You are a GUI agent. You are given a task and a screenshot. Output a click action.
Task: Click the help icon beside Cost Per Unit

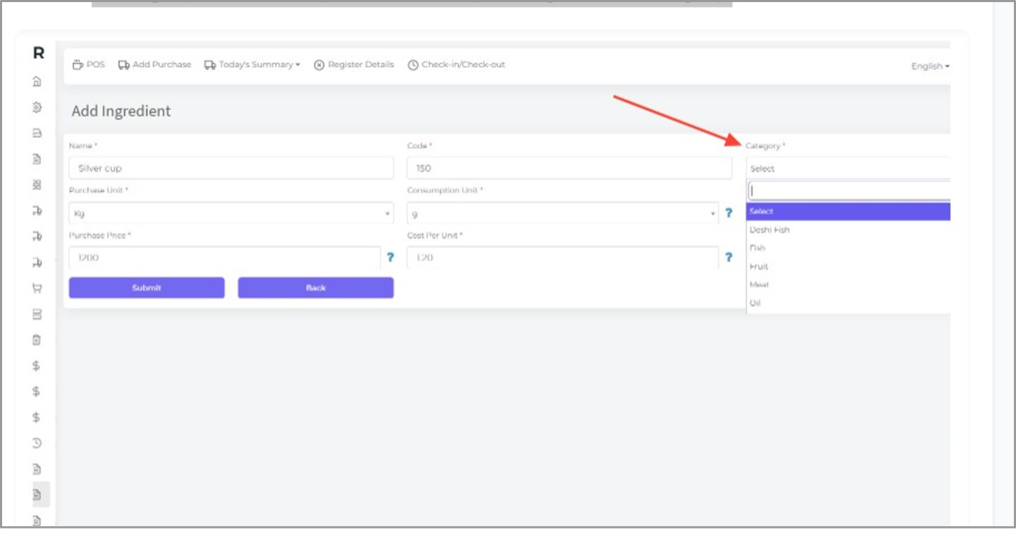pos(729,257)
